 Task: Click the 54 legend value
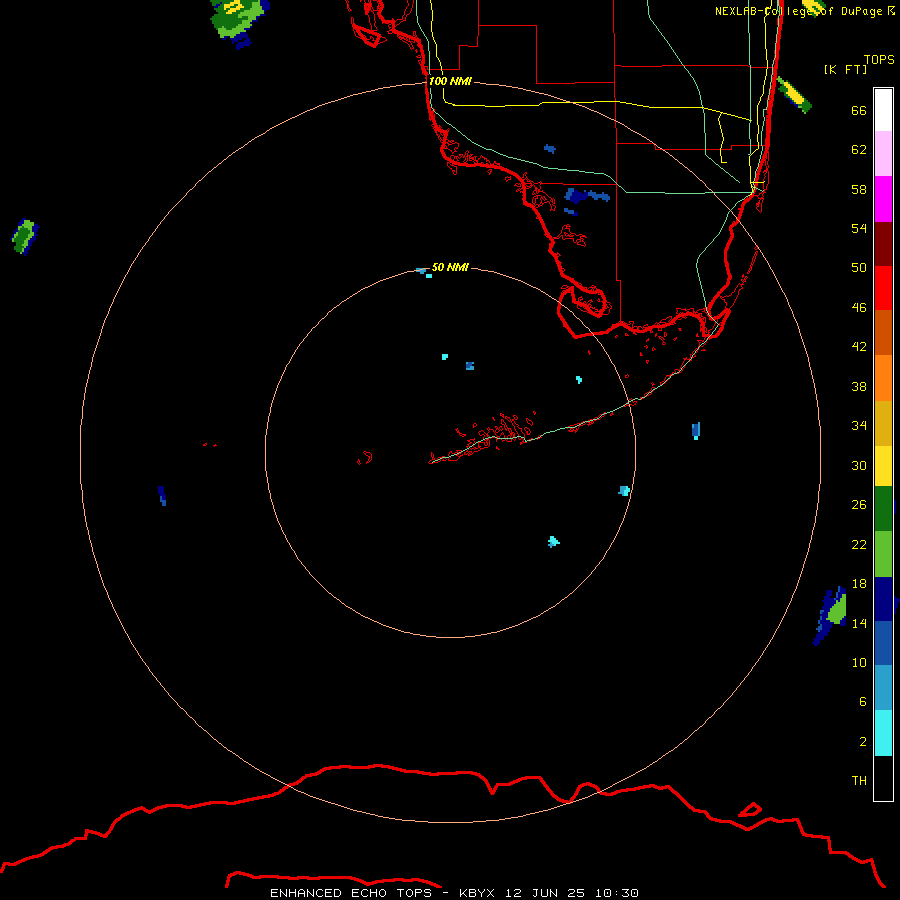[859, 228]
